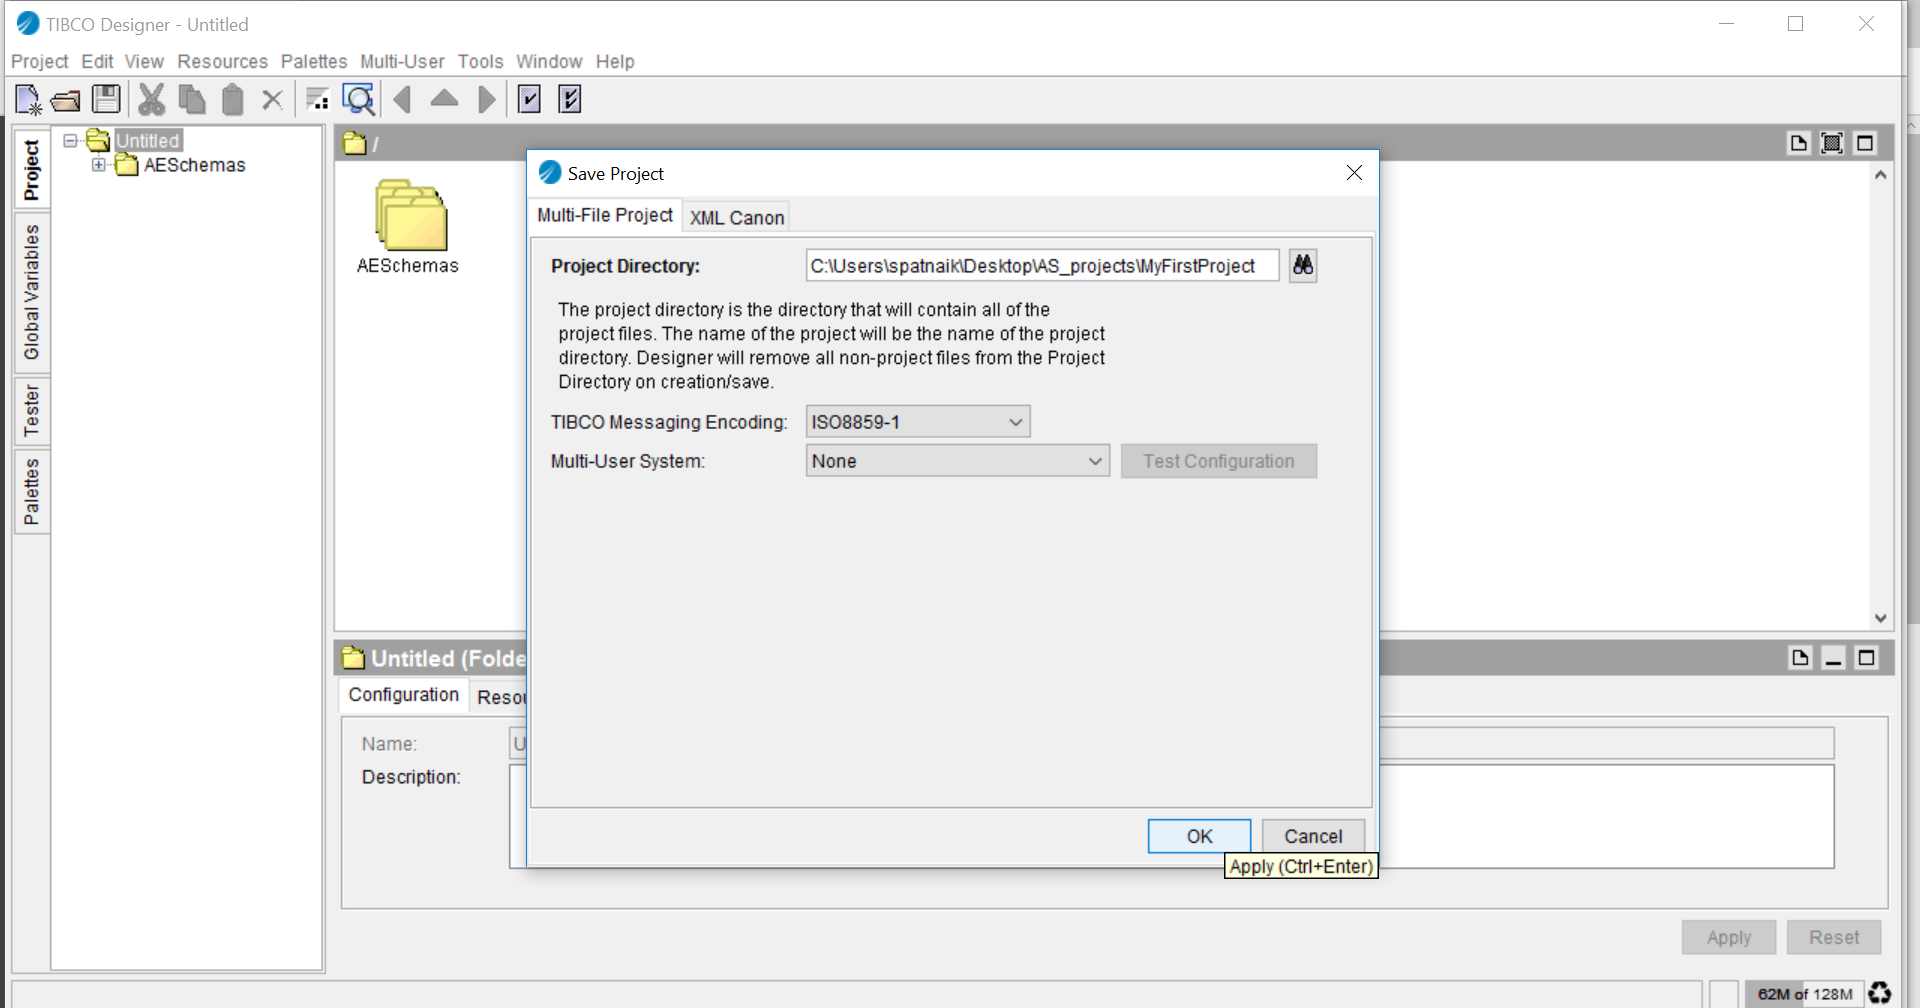Open the Resources menu
This screenshot has width=1920, height=1008.
tap(222, 61)
